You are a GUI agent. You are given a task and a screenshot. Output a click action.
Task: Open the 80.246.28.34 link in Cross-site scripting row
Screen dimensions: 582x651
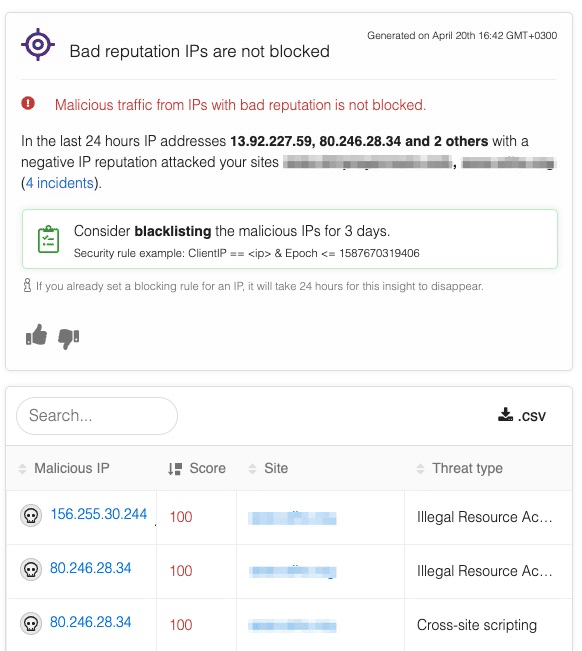[90, 622]
